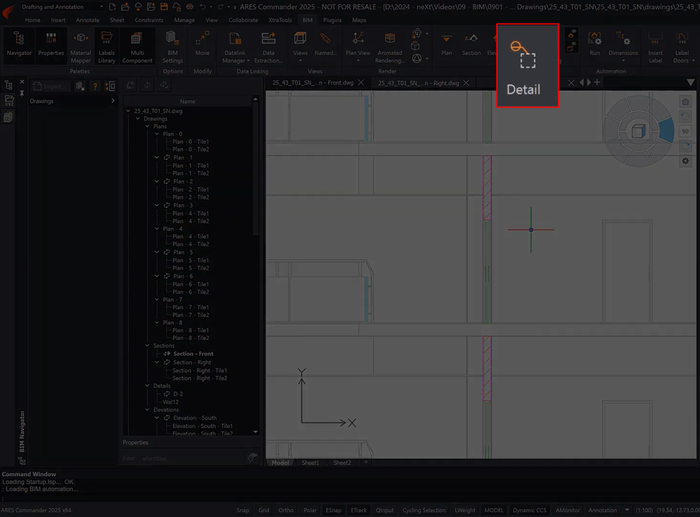
Task: Switch to the Right.dwg document tab
Action: (418, 83)
